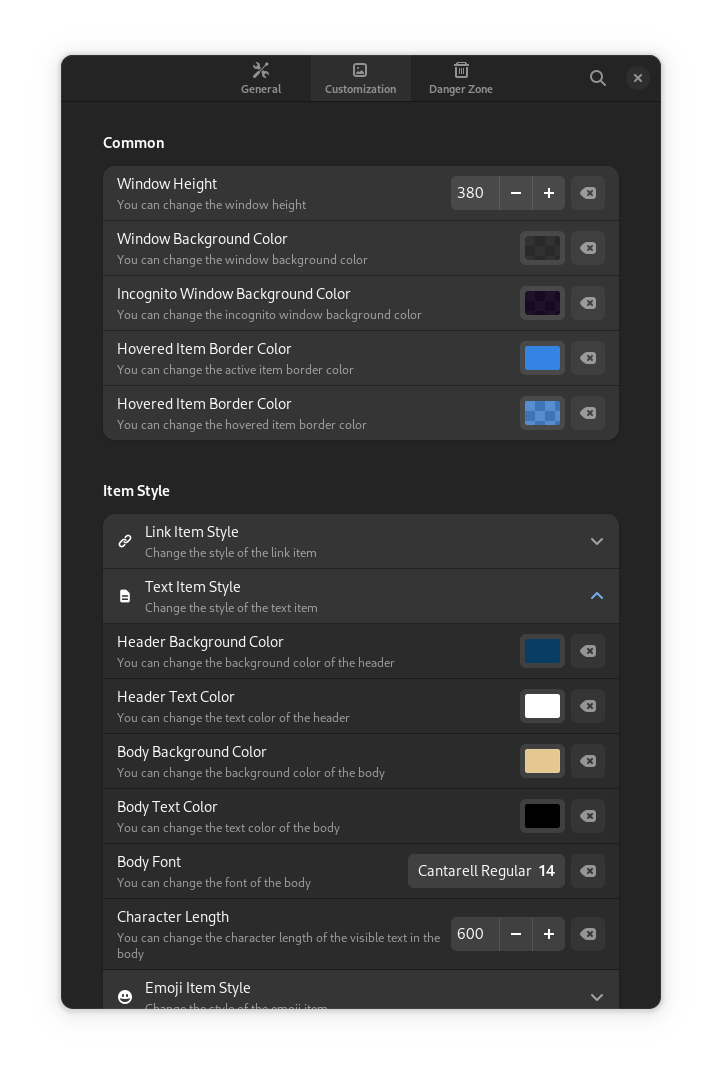Image resolution: width=722 pixels, height=1076 pixels.
Task: Clear the Incognito Window Background Color
Action: (588, 303)
